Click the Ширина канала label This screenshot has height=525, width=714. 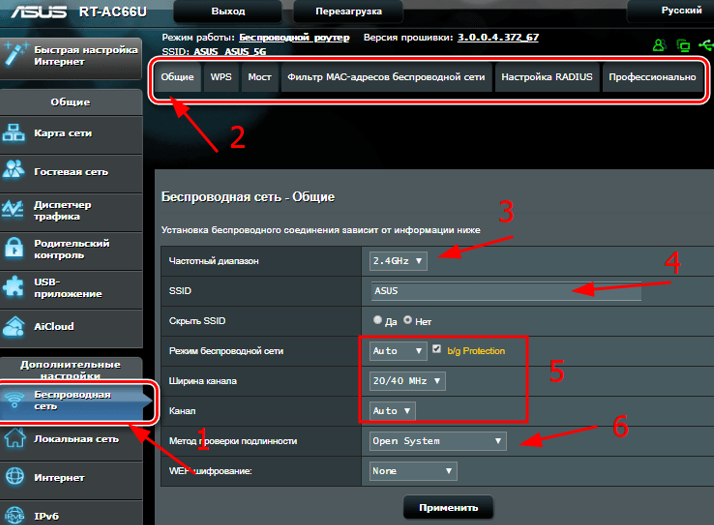(x=203, y=381)
